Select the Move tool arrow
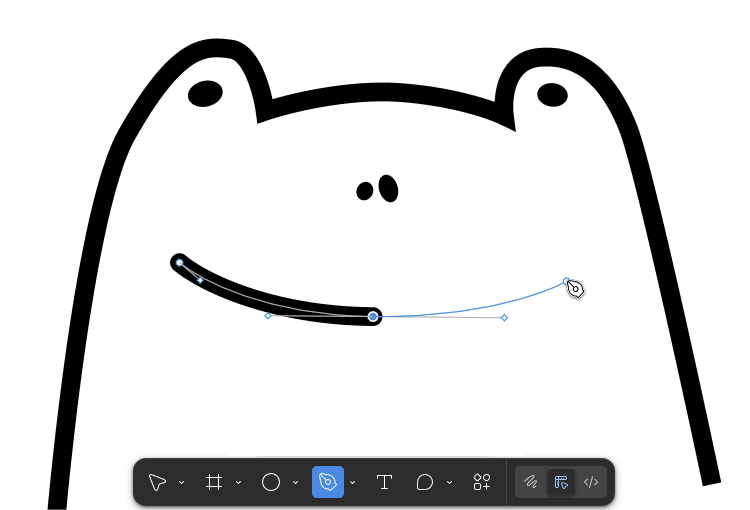This screenshot has height=510, width=750. pyautogui.click(x=157, y=482)
